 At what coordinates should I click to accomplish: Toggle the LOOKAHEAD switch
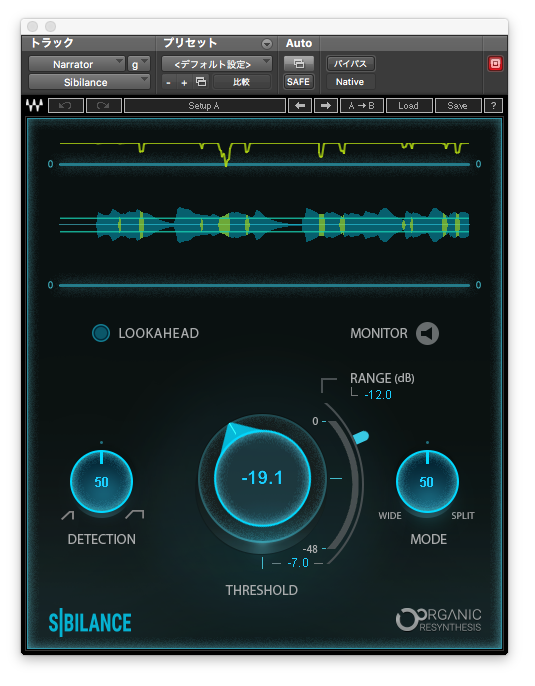coord(101,333)
